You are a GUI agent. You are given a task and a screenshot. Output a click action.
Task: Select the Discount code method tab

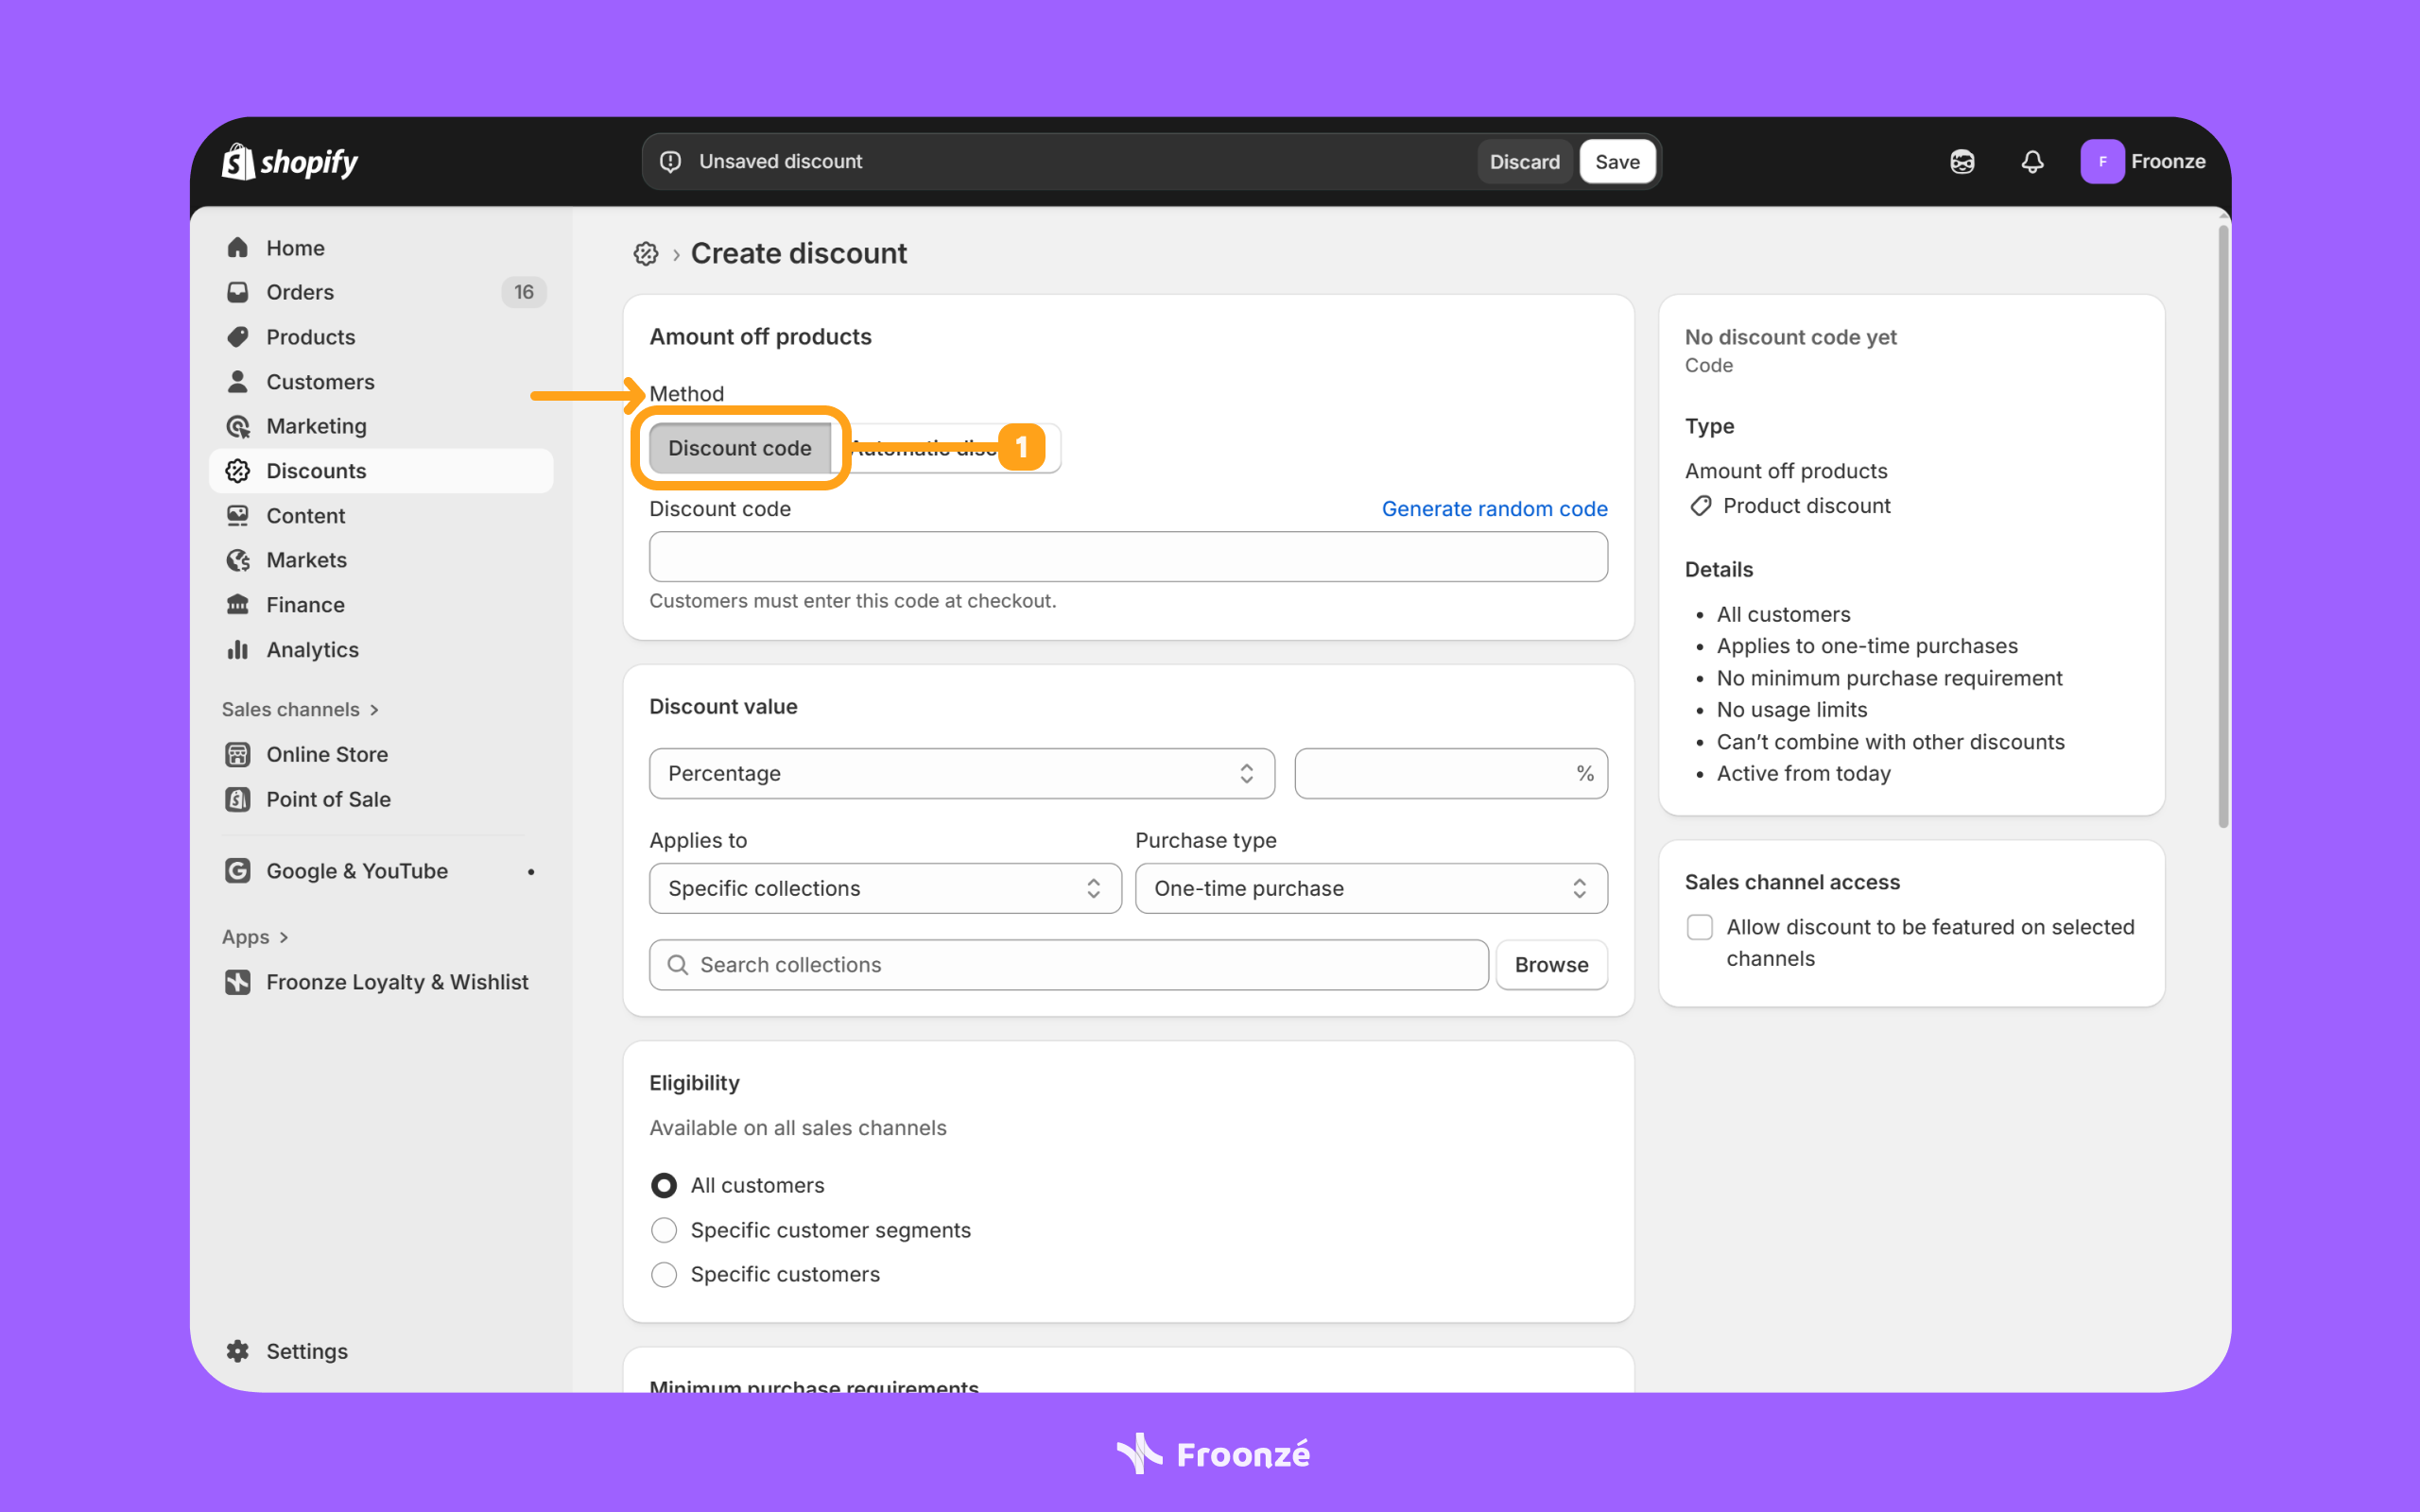point(739,448)
